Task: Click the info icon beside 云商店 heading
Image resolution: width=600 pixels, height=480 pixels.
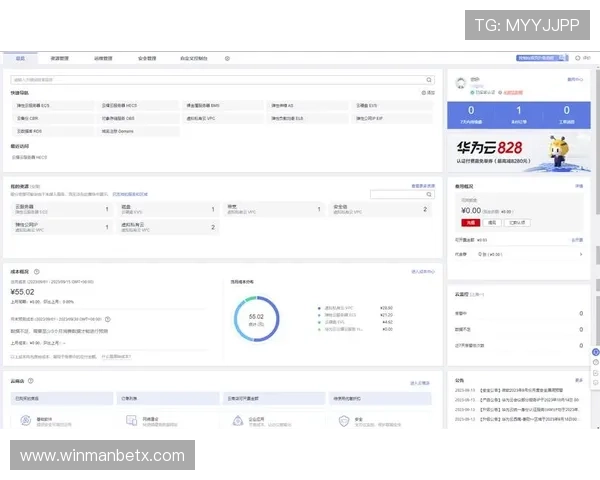Action: (x=31, y=381)
